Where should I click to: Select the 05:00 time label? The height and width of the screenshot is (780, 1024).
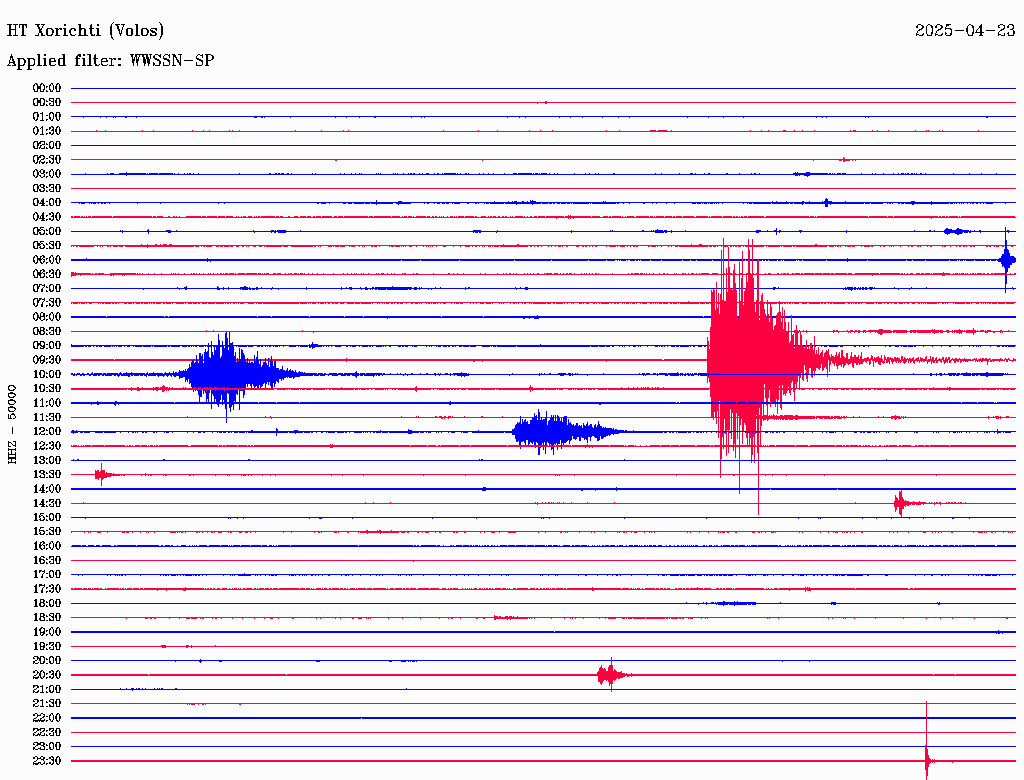click(x=47, y=231)
